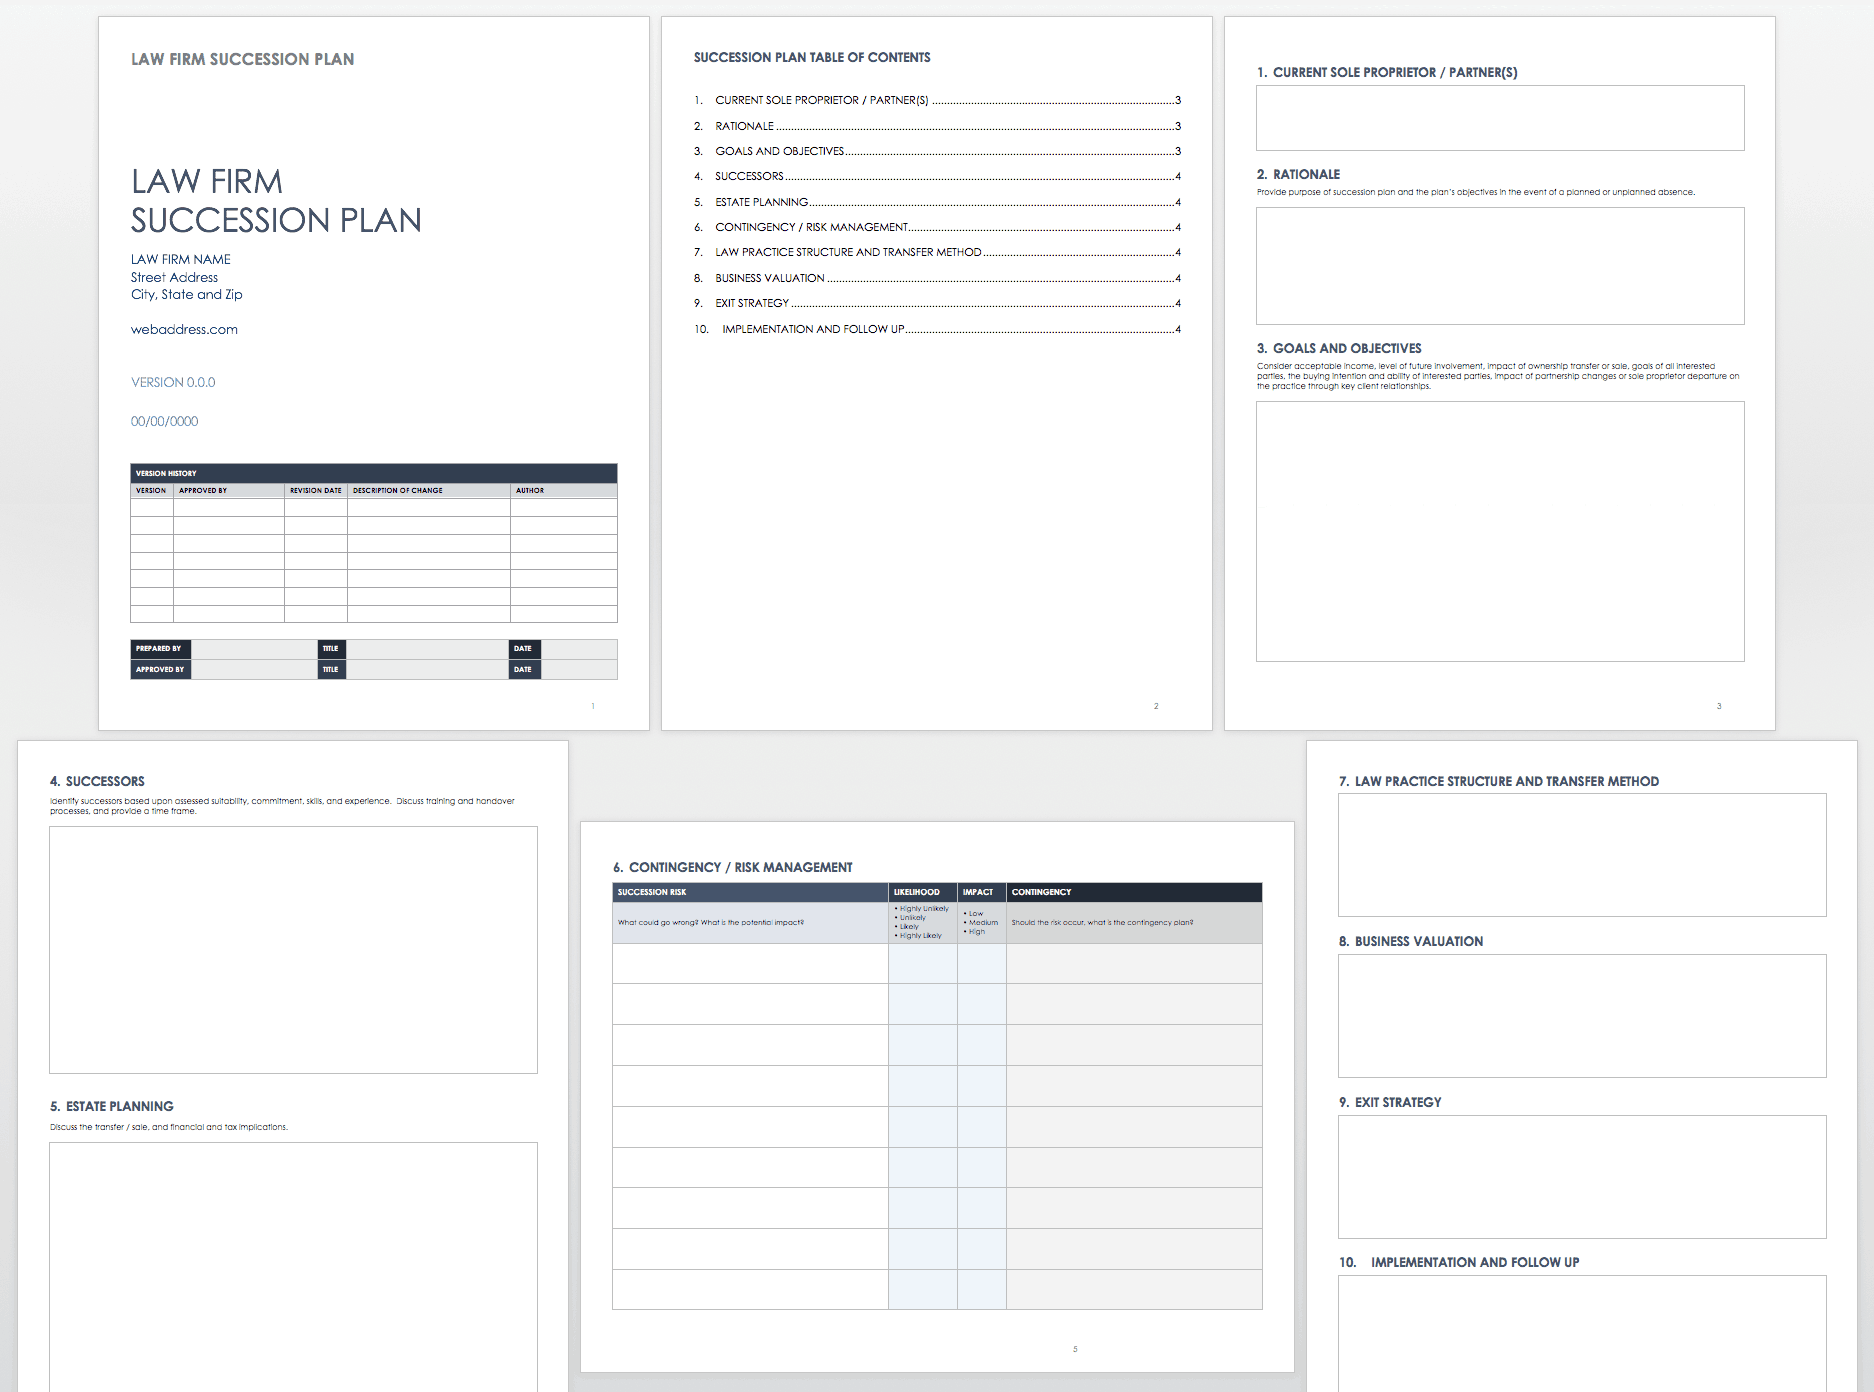The height and width of the screenshot is (1392, 1874).
Task: Open TOC entry Successors
Action: (x=937, y=176)
